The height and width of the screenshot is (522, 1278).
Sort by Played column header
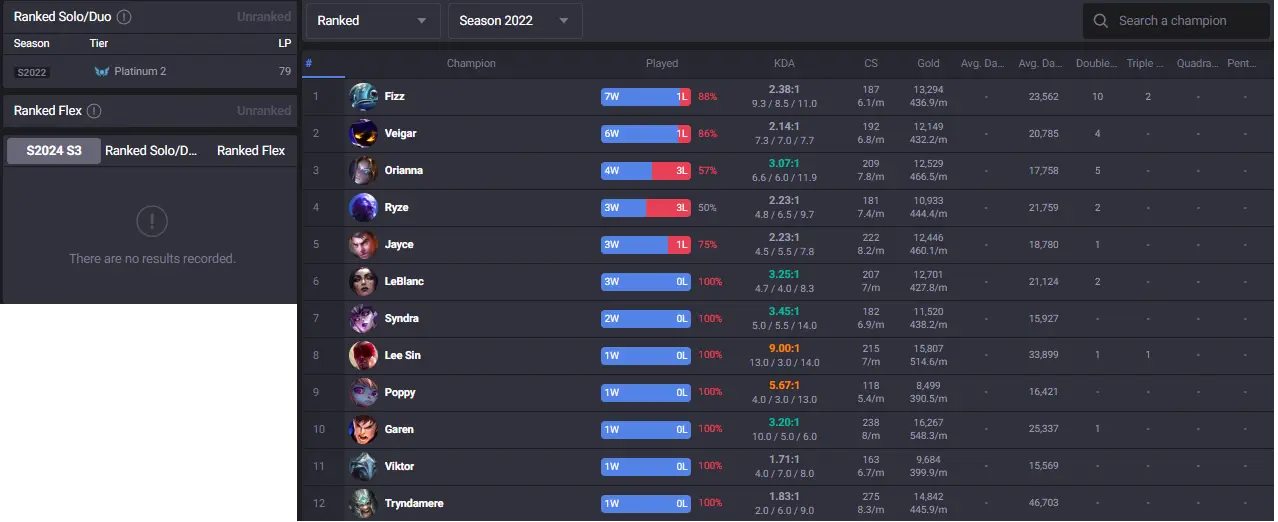pyautogui.click(x=662, y=63)
